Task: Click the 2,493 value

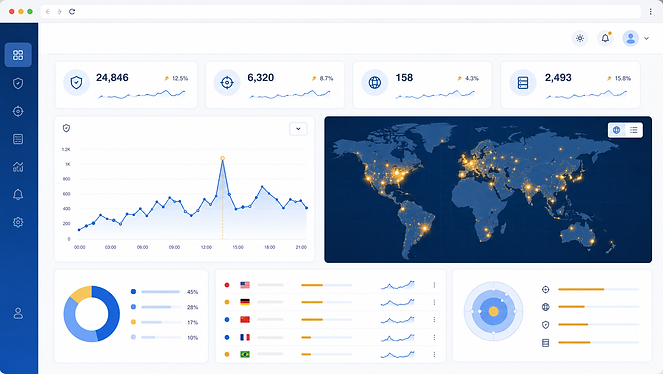Action: (558, 78)
